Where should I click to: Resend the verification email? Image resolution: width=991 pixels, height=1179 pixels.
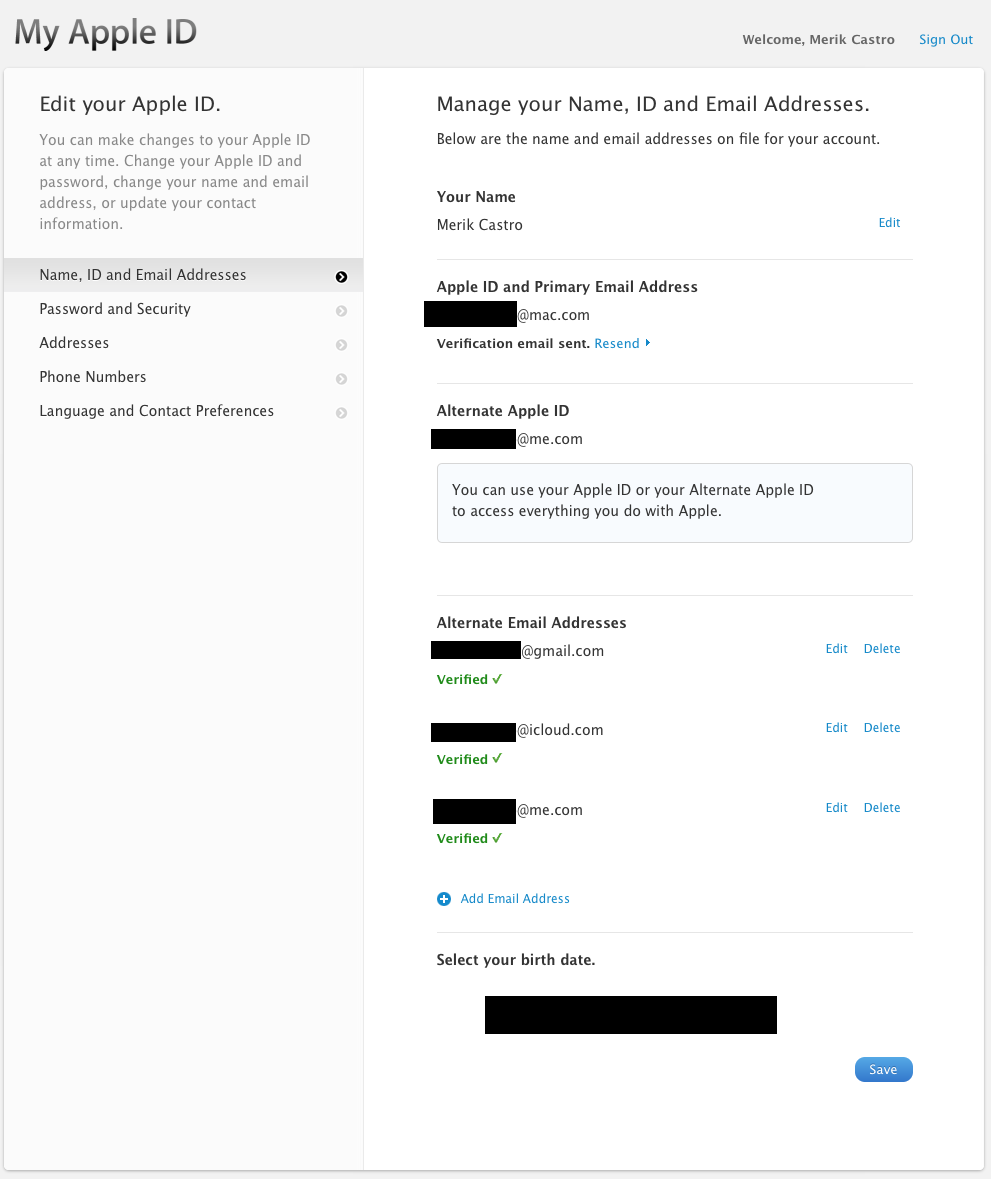[x=617, y=344]
